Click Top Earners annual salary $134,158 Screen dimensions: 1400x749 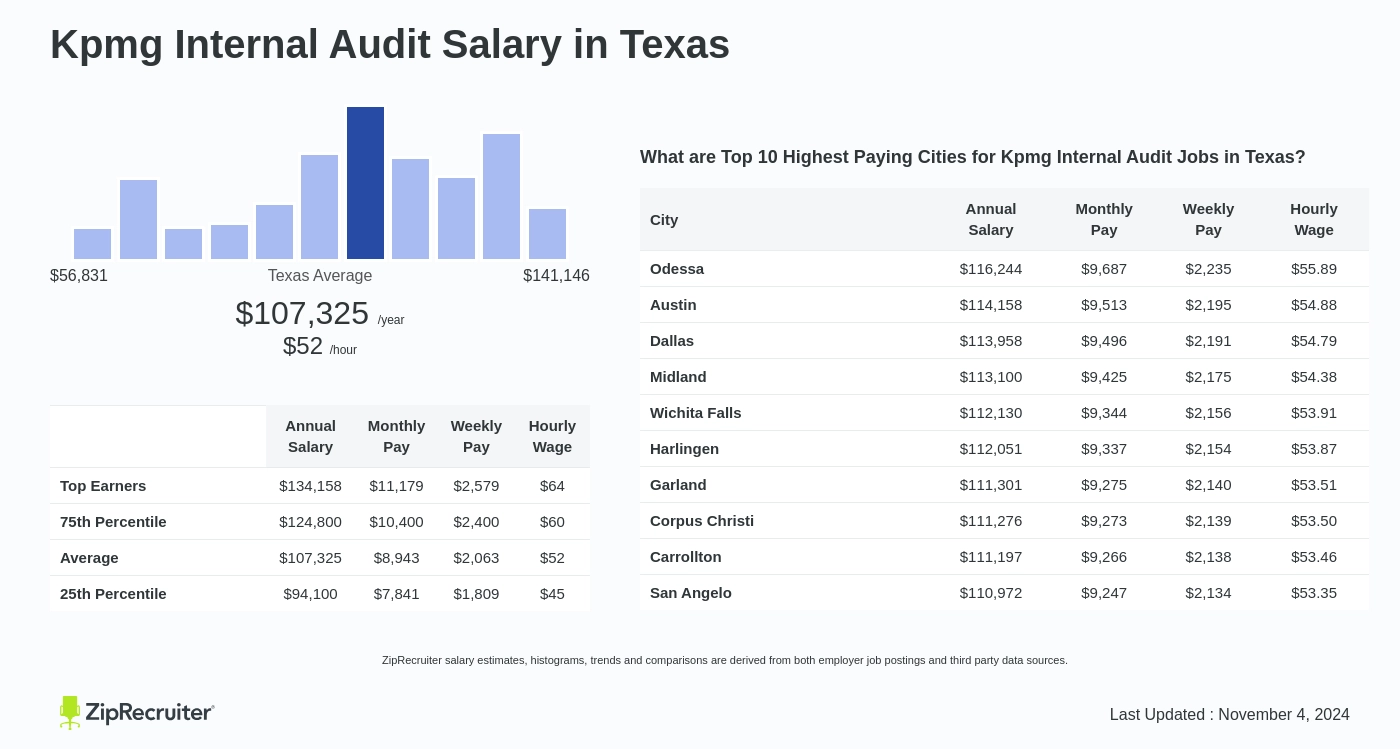[310, 486]
